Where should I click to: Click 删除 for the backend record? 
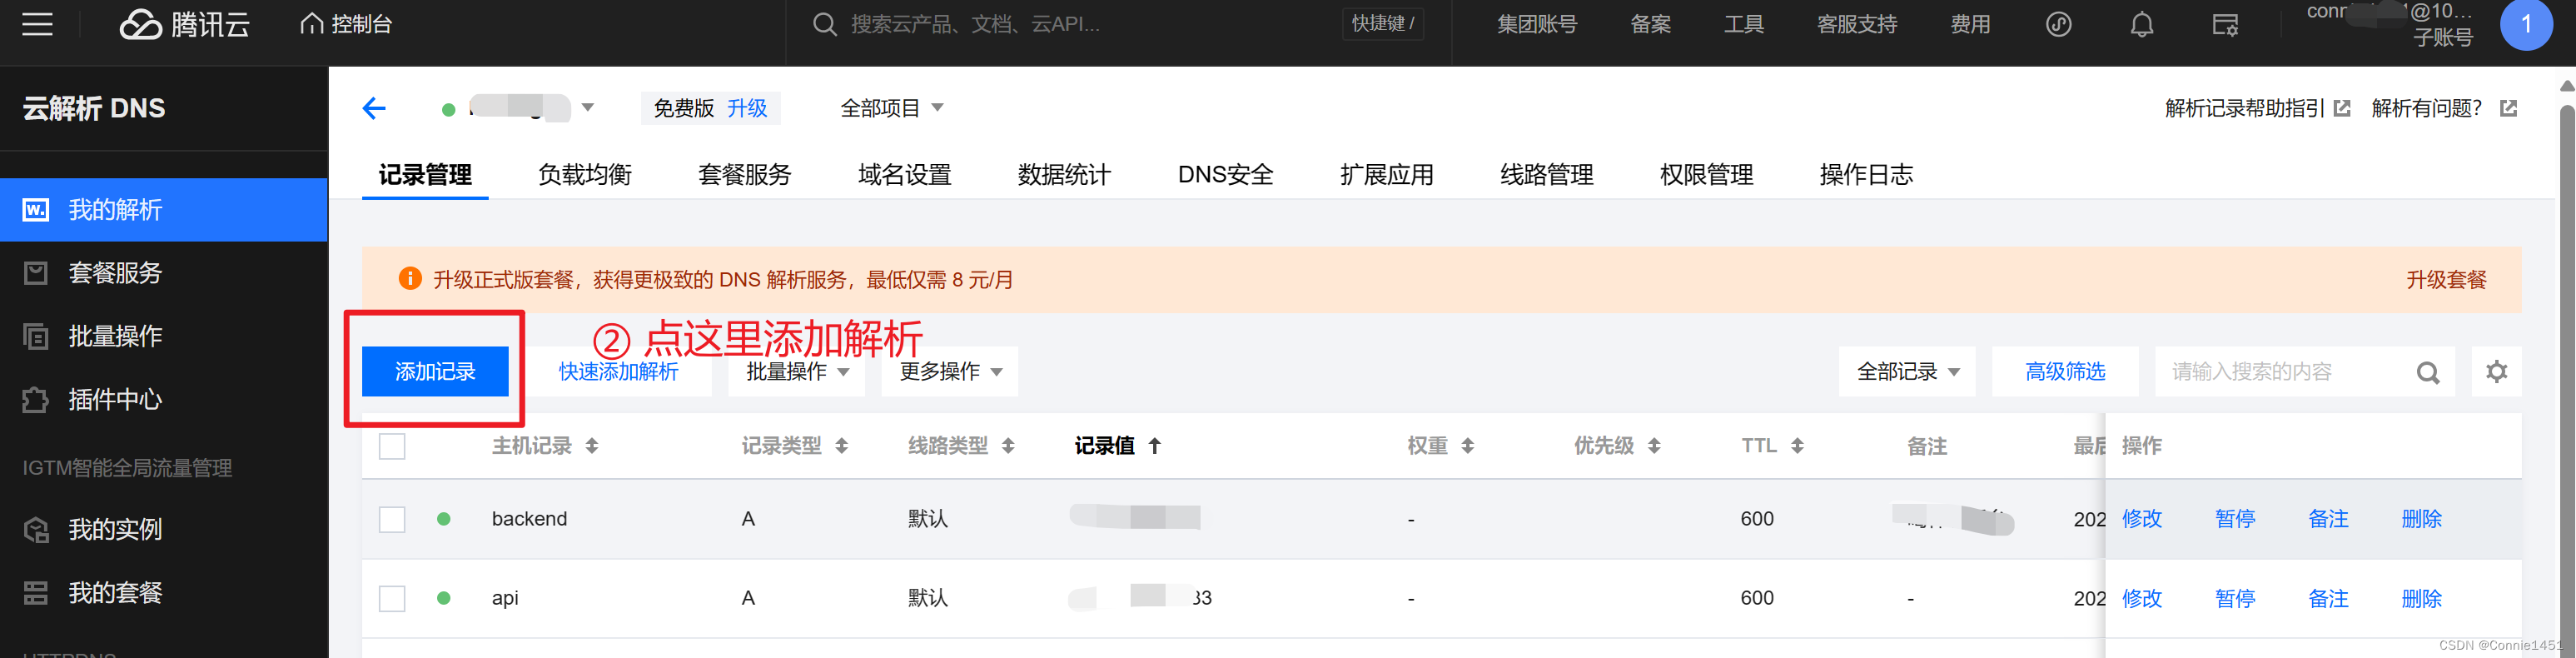(x=2421, y=519)
